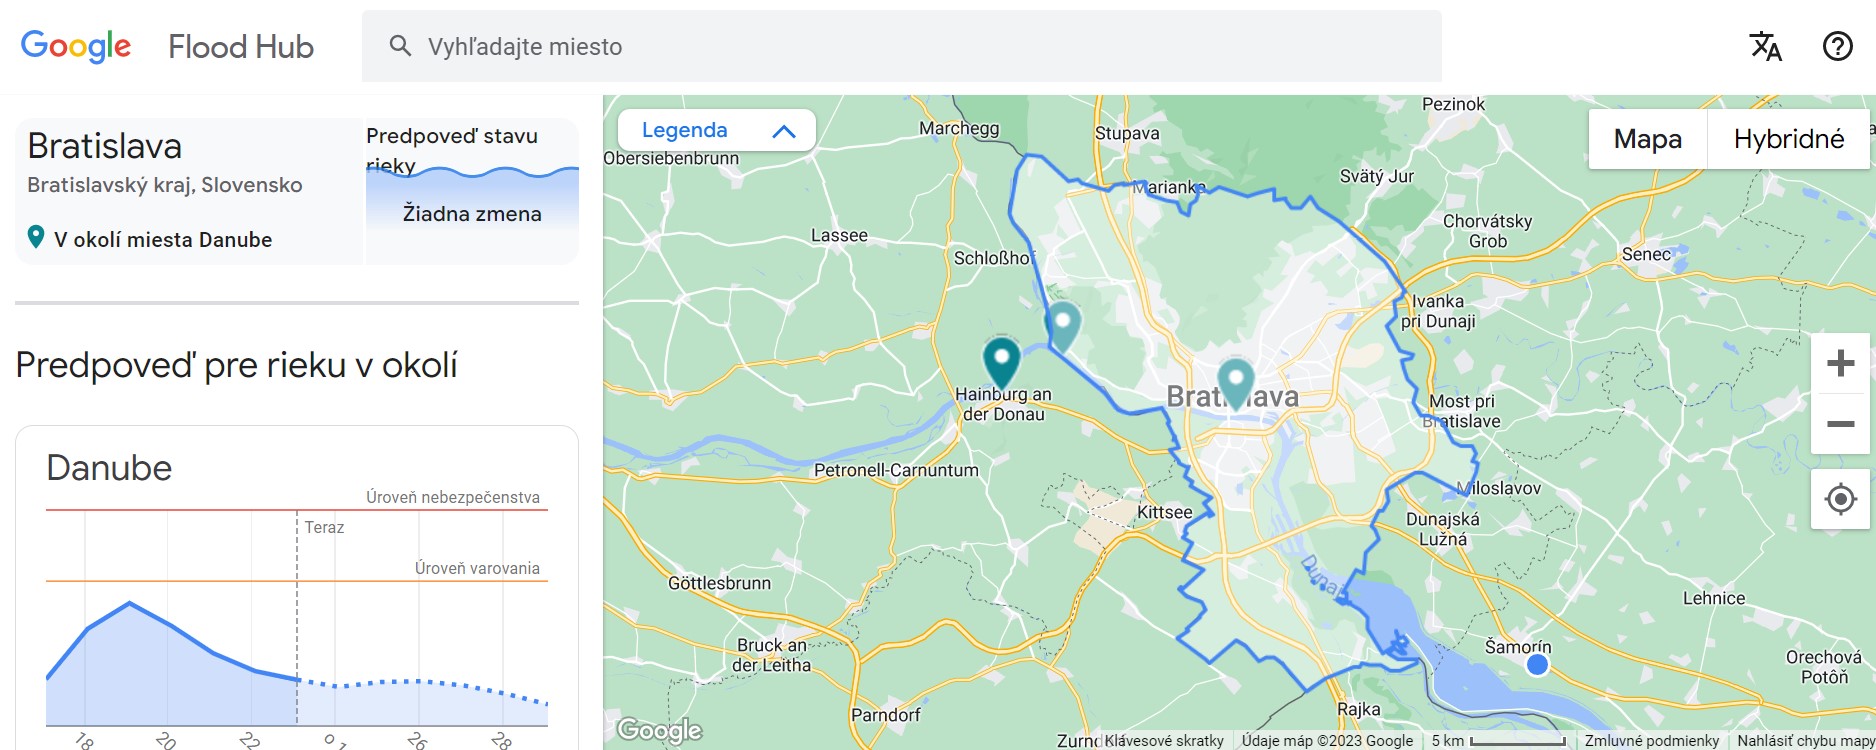Screen dimensions: 1876x750
Task: Click 'Senec' map label
Action: (1646, 254)
